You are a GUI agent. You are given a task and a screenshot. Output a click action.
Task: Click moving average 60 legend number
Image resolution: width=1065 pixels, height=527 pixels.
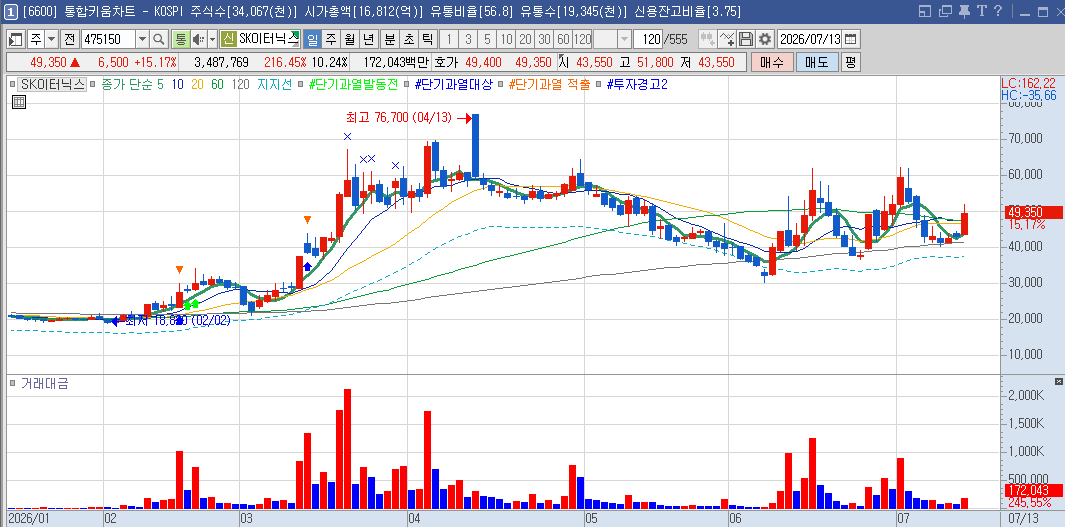pos(217,85)
